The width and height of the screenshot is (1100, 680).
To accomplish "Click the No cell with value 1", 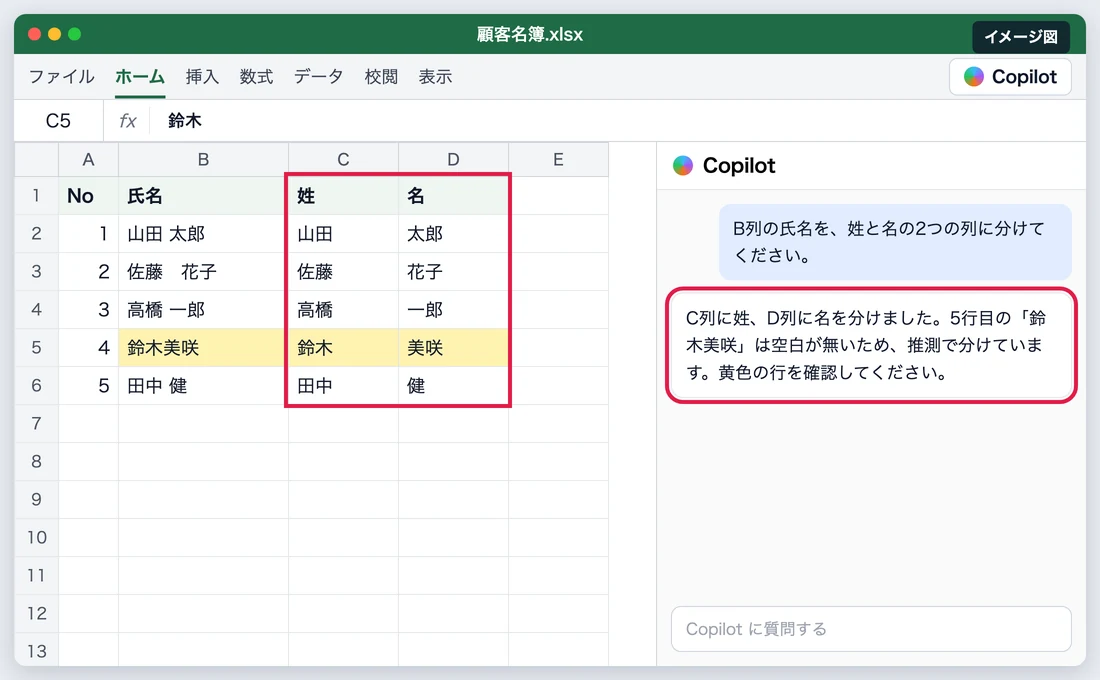I will point(88,234).
